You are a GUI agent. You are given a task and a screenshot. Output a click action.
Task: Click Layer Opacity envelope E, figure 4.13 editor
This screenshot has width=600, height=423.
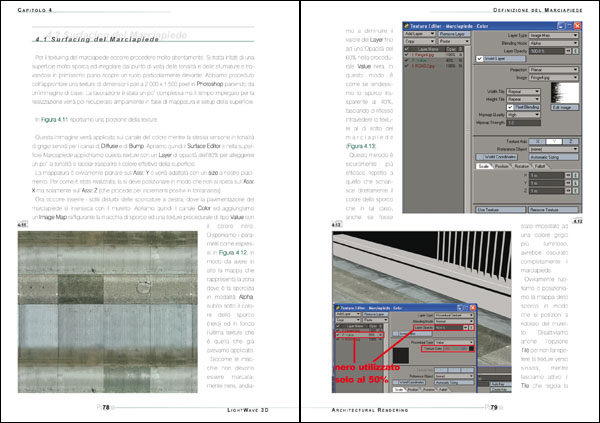(x=471, y=328)
